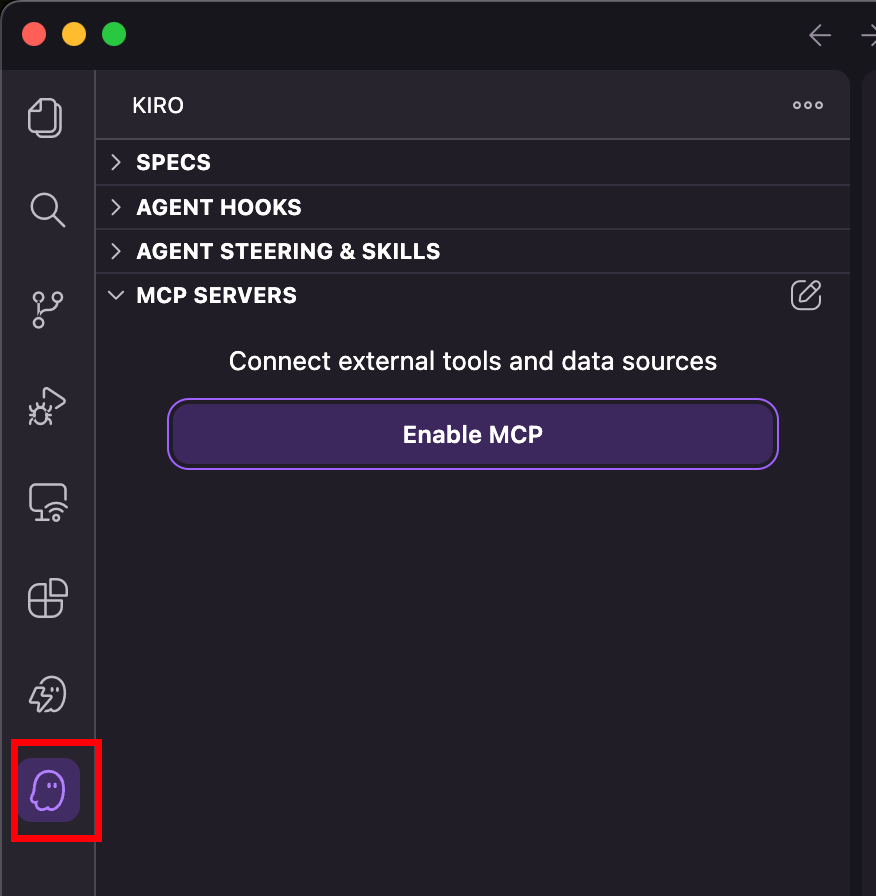Open the Kiro panel more actions menu
This screenshot has width=876, height=896.
coord(808,105)
